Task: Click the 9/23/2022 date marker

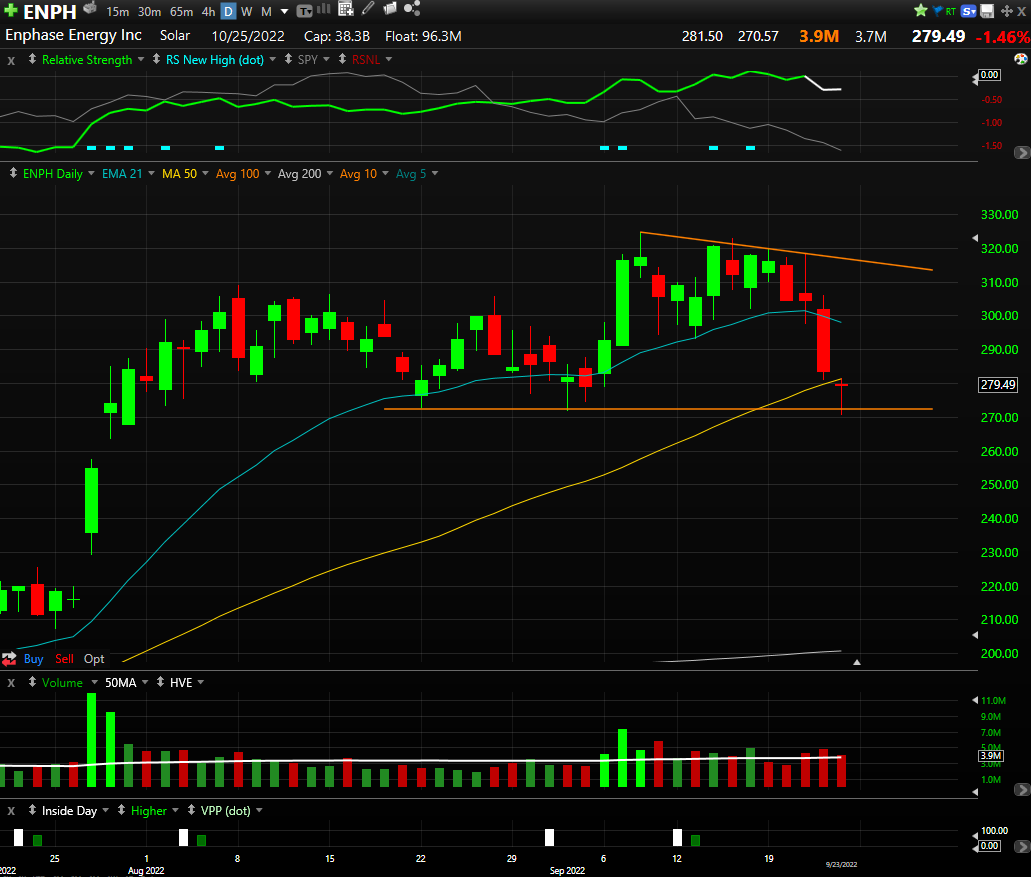Action: [842, 865]
